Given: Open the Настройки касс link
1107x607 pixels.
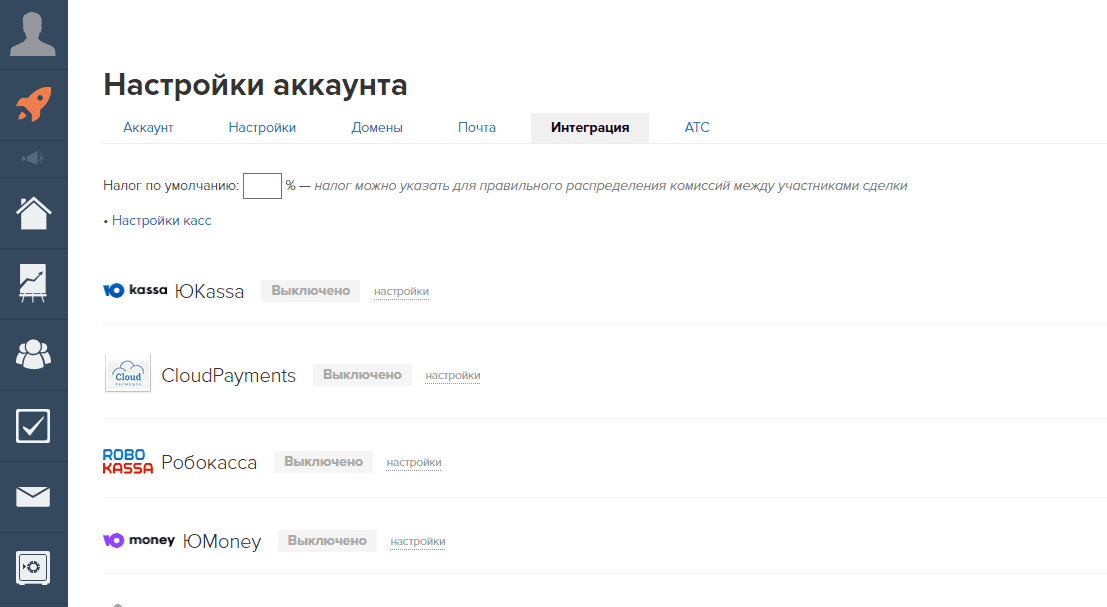Looking at the screenshot, I should [x=162, y=221].
